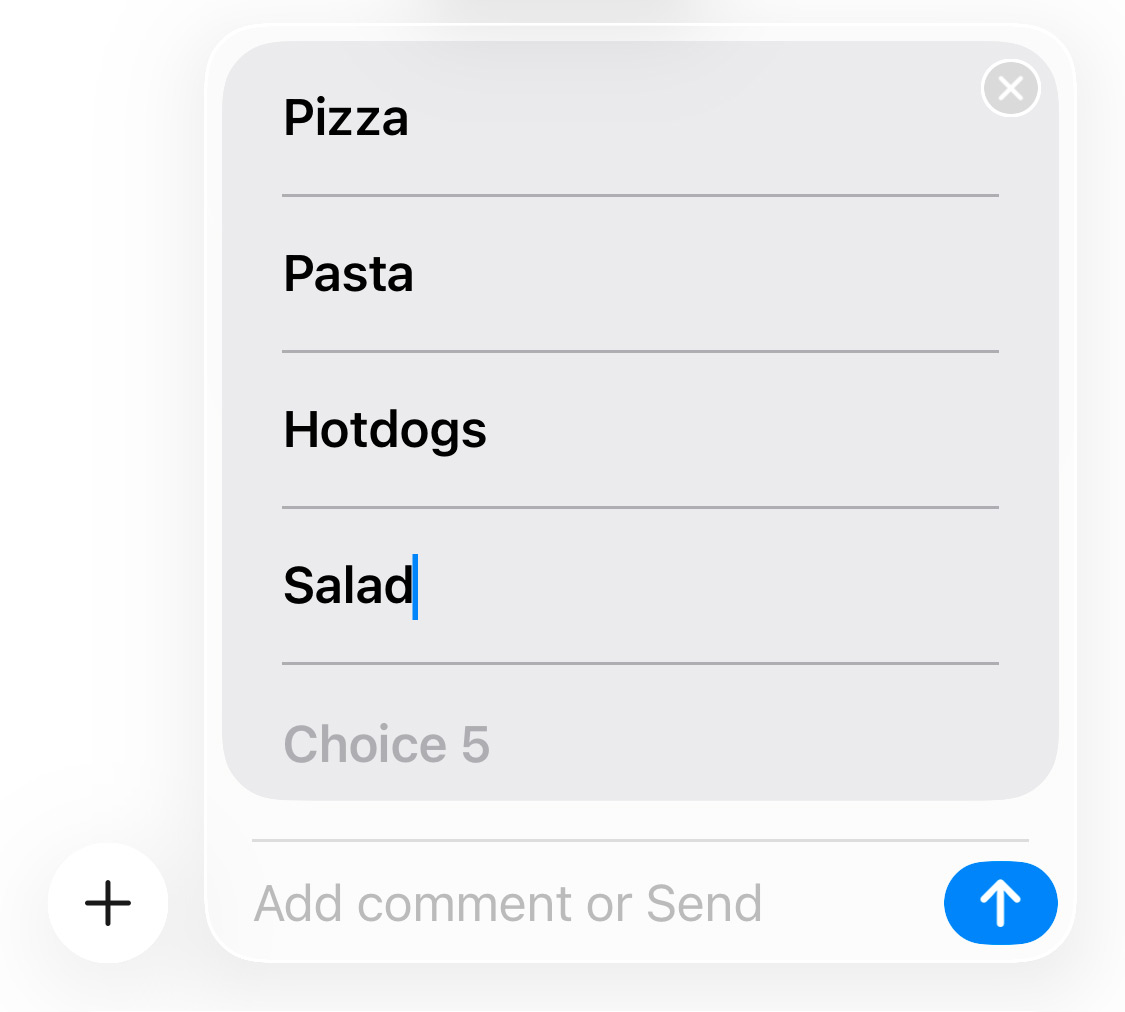Click into the Salad choice field
This screenshot has width=1125, height=1012.
point(640,586)
